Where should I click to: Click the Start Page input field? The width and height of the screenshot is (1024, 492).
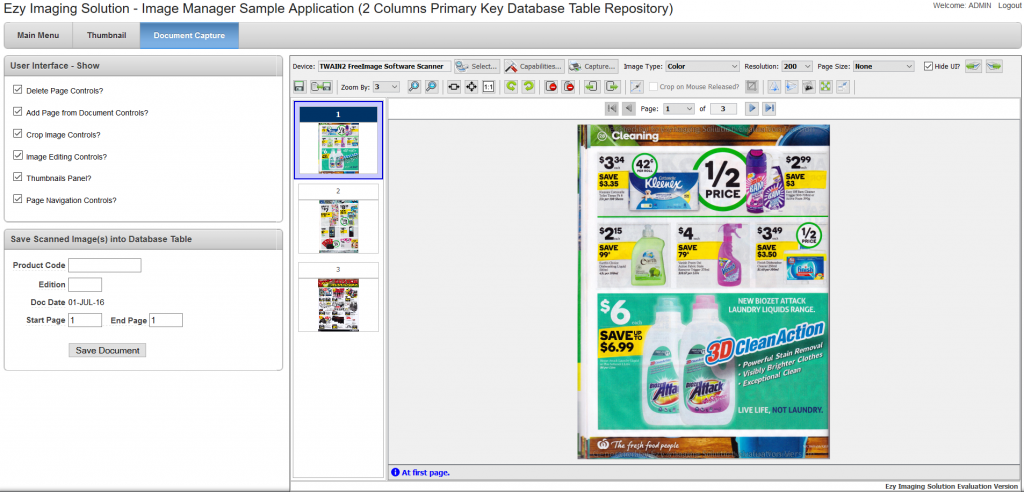pyautogui.click(x=85, y=320)
